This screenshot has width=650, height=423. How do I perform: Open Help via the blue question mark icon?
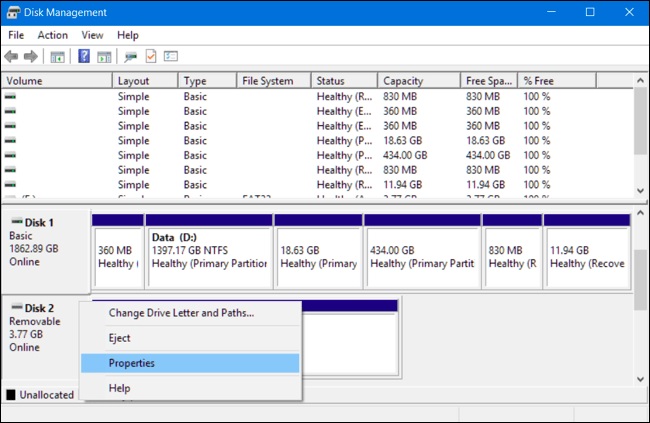coord(84,56)
